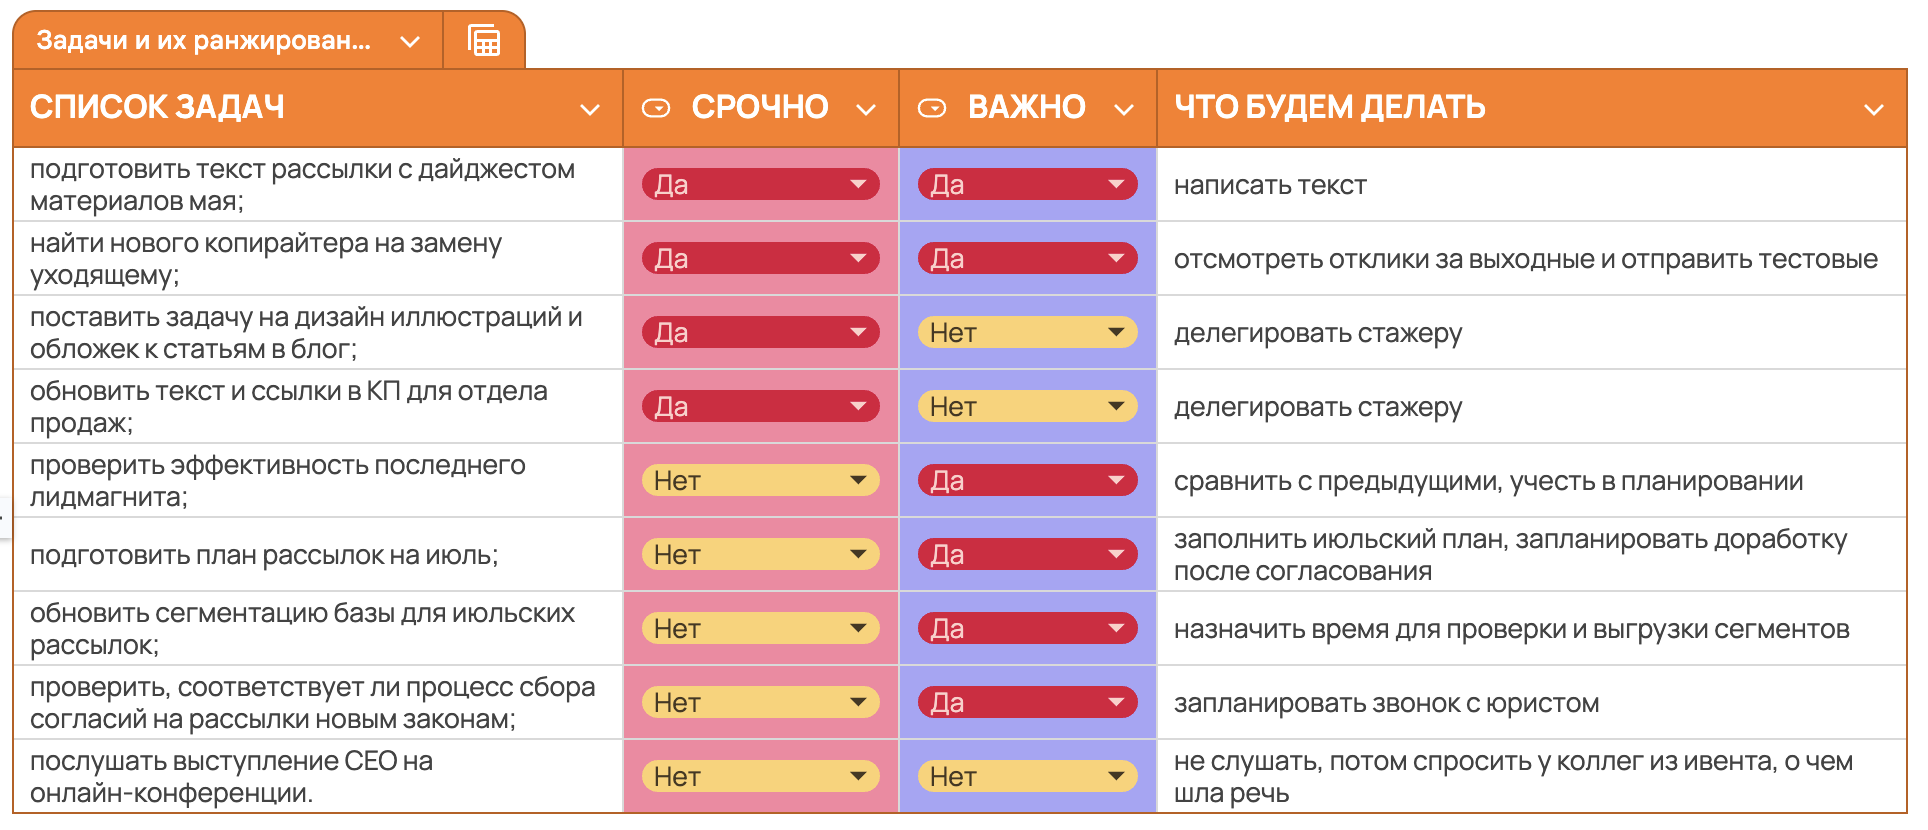This screenshot has width=1928, height=830.
Task: Open urgent dropdown for the дайджест рассылки task
Action: pyautogui.click(x=761, y=184)
